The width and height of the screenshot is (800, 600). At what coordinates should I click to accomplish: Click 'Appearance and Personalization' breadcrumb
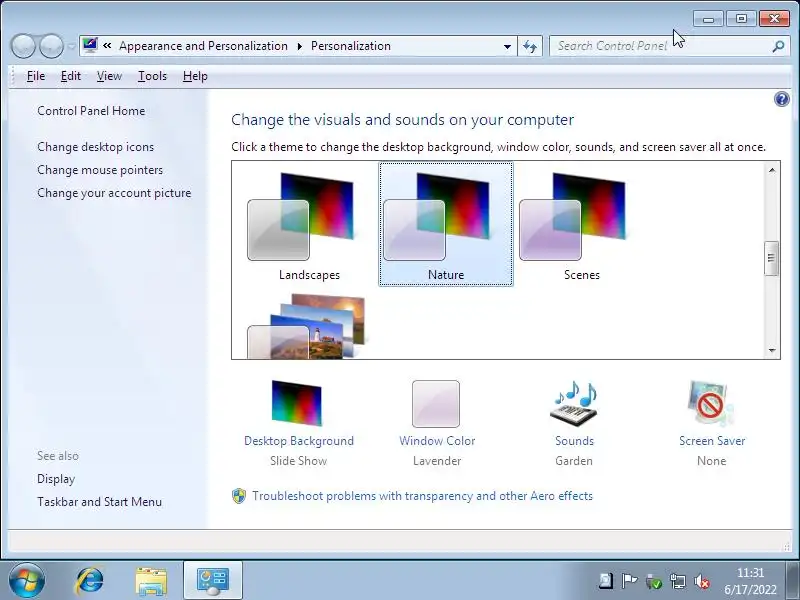tap(204, 46)
